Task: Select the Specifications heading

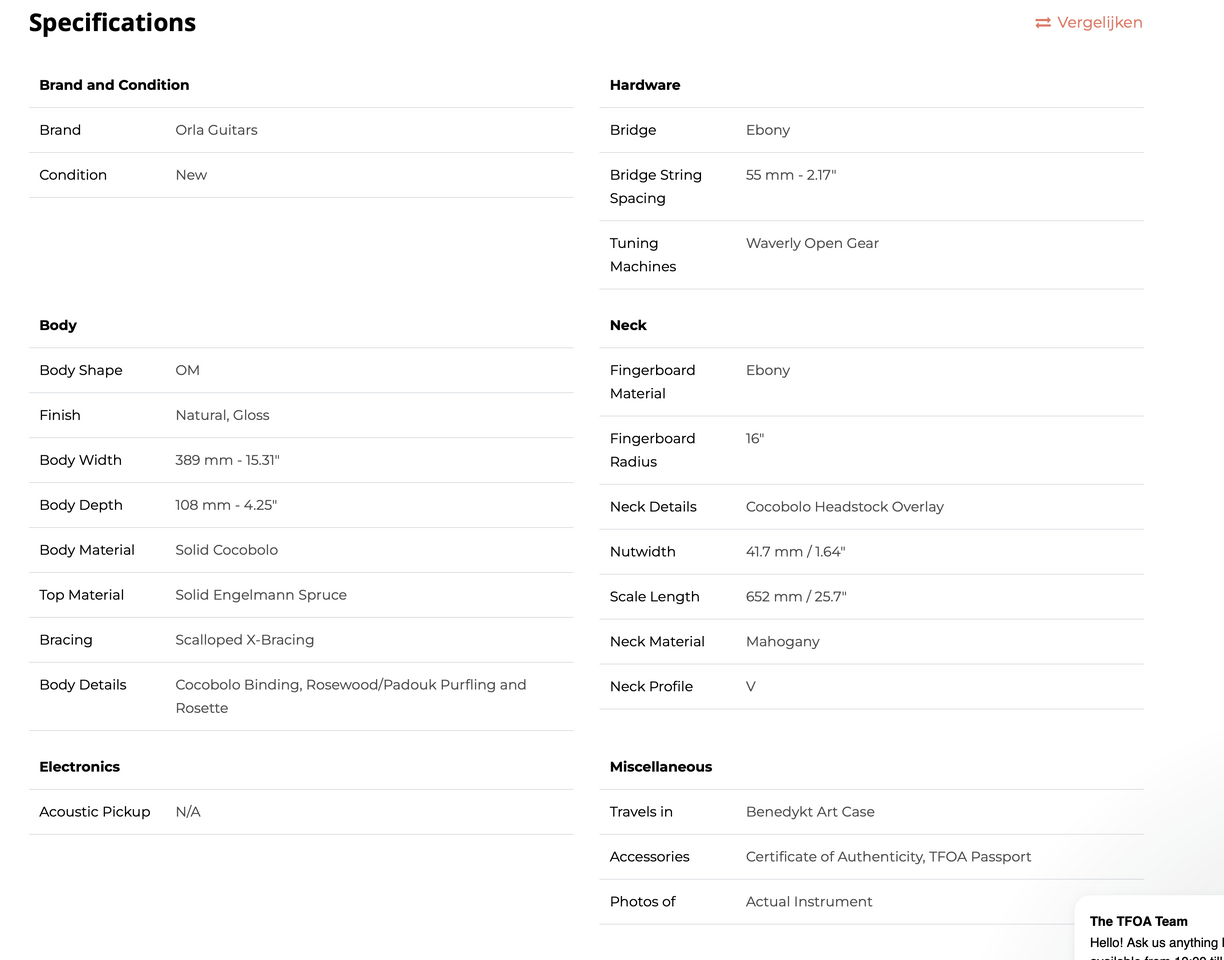Action: 112,23
